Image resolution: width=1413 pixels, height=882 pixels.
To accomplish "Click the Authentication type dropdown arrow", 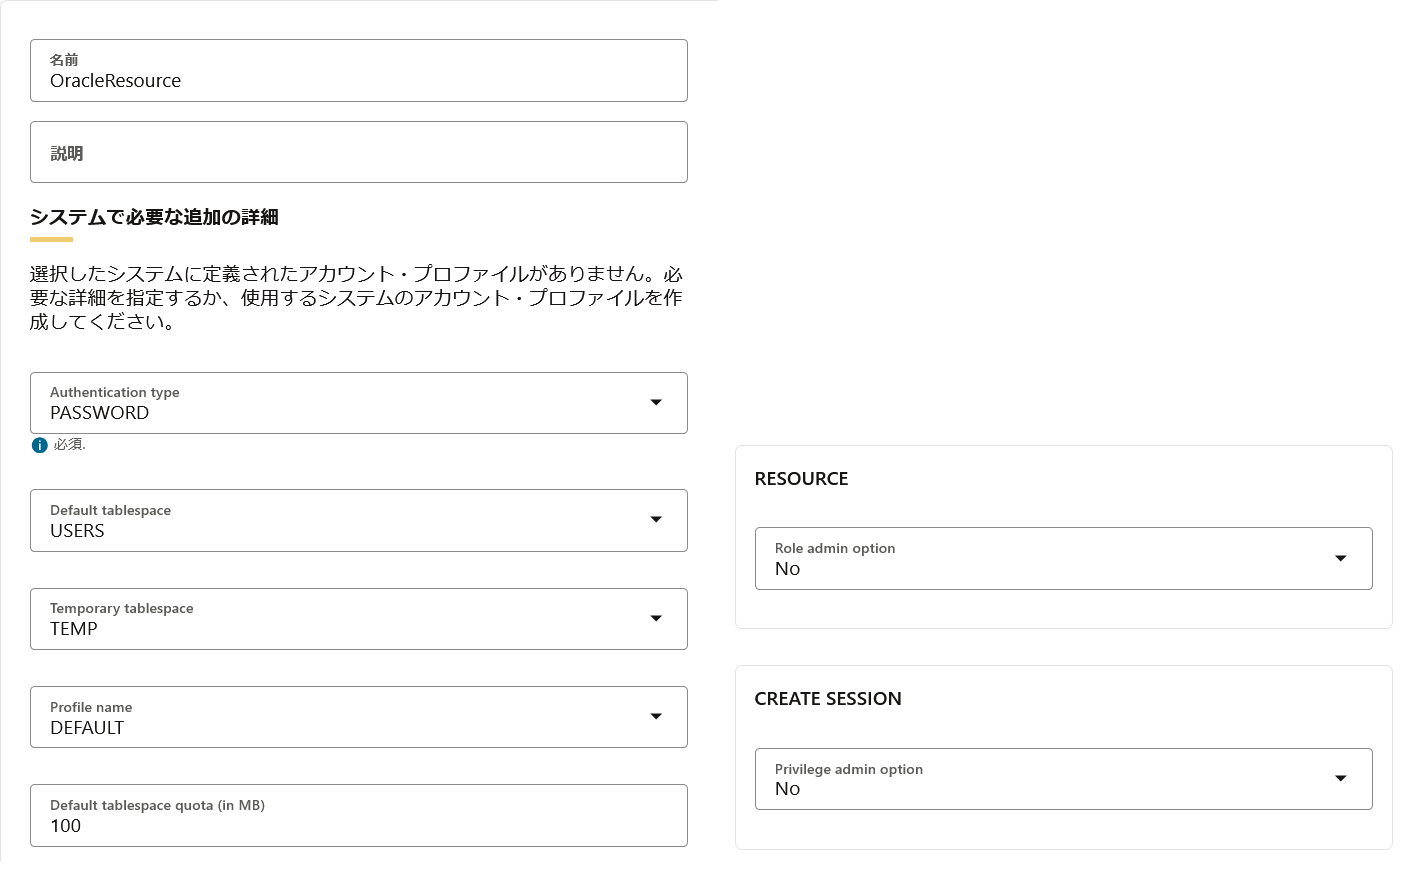I will click(656, 402).
